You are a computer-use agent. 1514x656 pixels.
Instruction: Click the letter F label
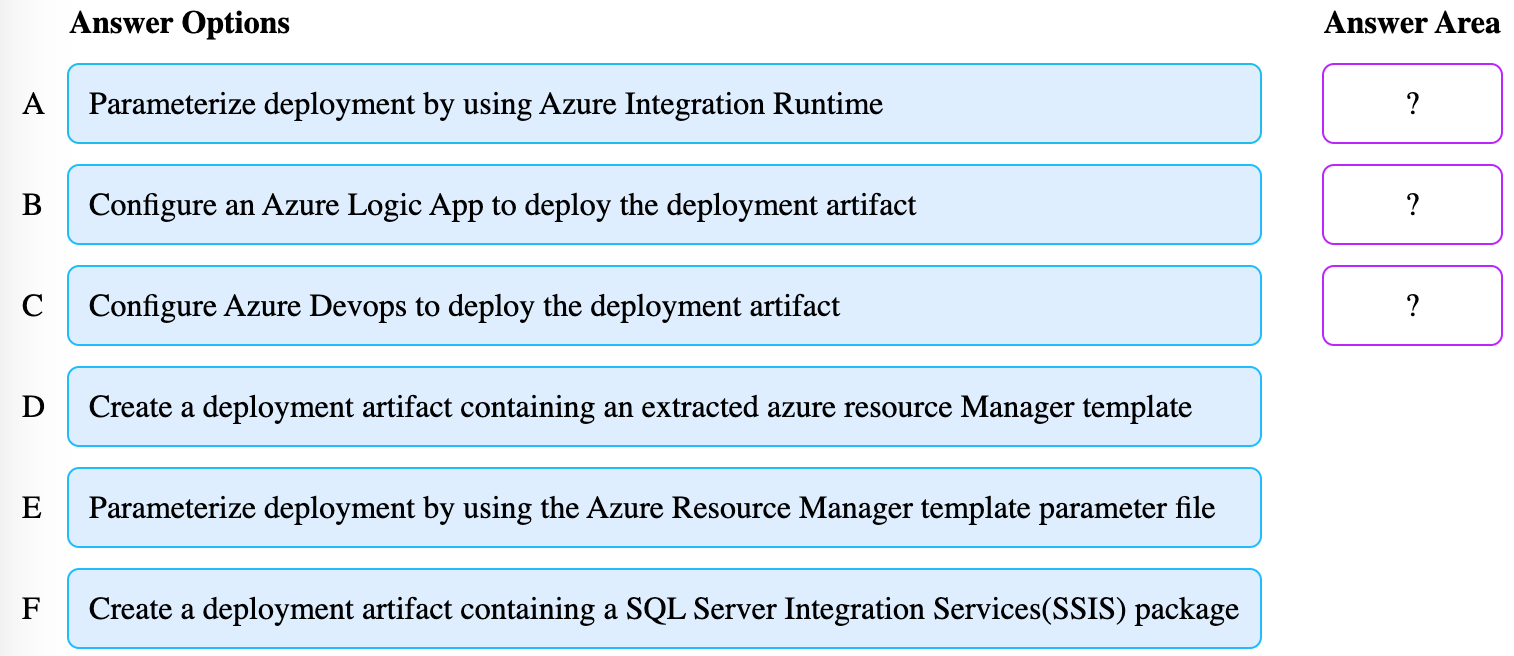click(x=33, y=609)
